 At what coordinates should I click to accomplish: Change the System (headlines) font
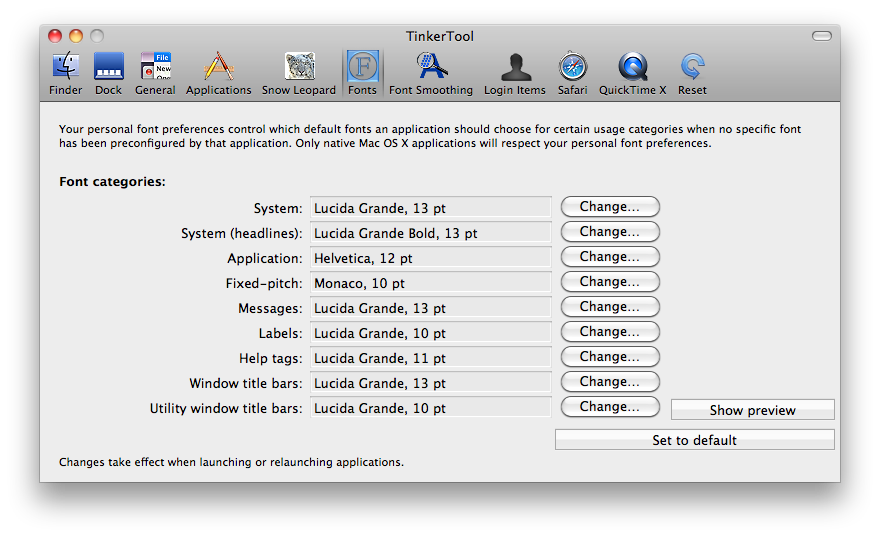tap(610, 232)
